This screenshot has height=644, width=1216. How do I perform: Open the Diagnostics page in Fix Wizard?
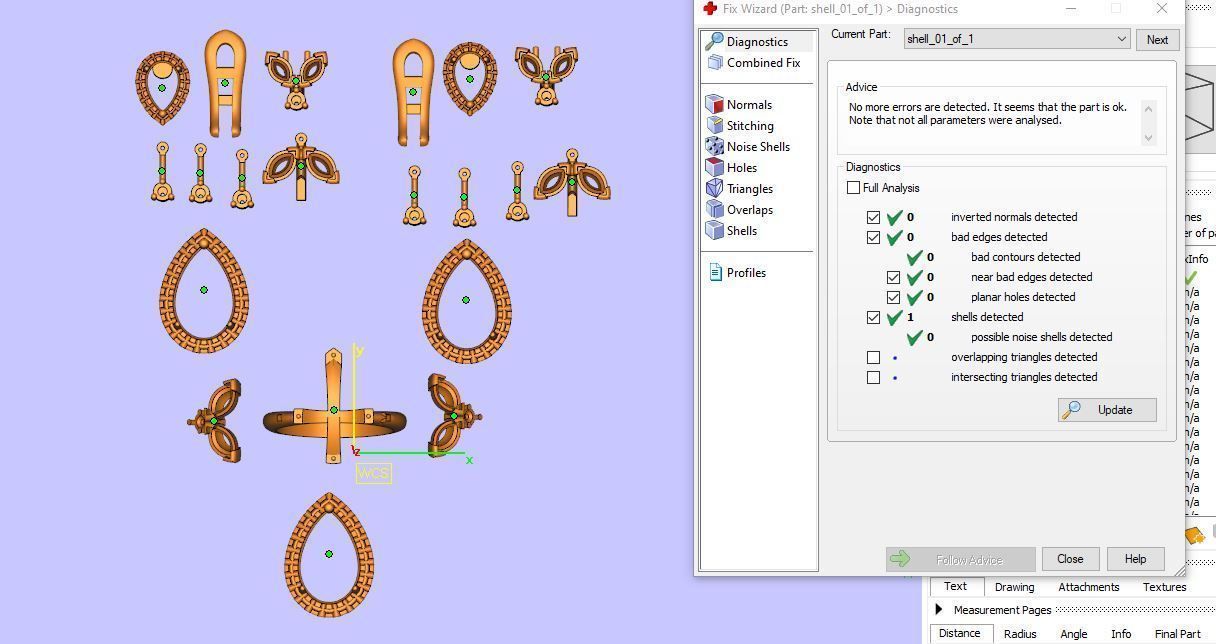click(x=757, y=42)
